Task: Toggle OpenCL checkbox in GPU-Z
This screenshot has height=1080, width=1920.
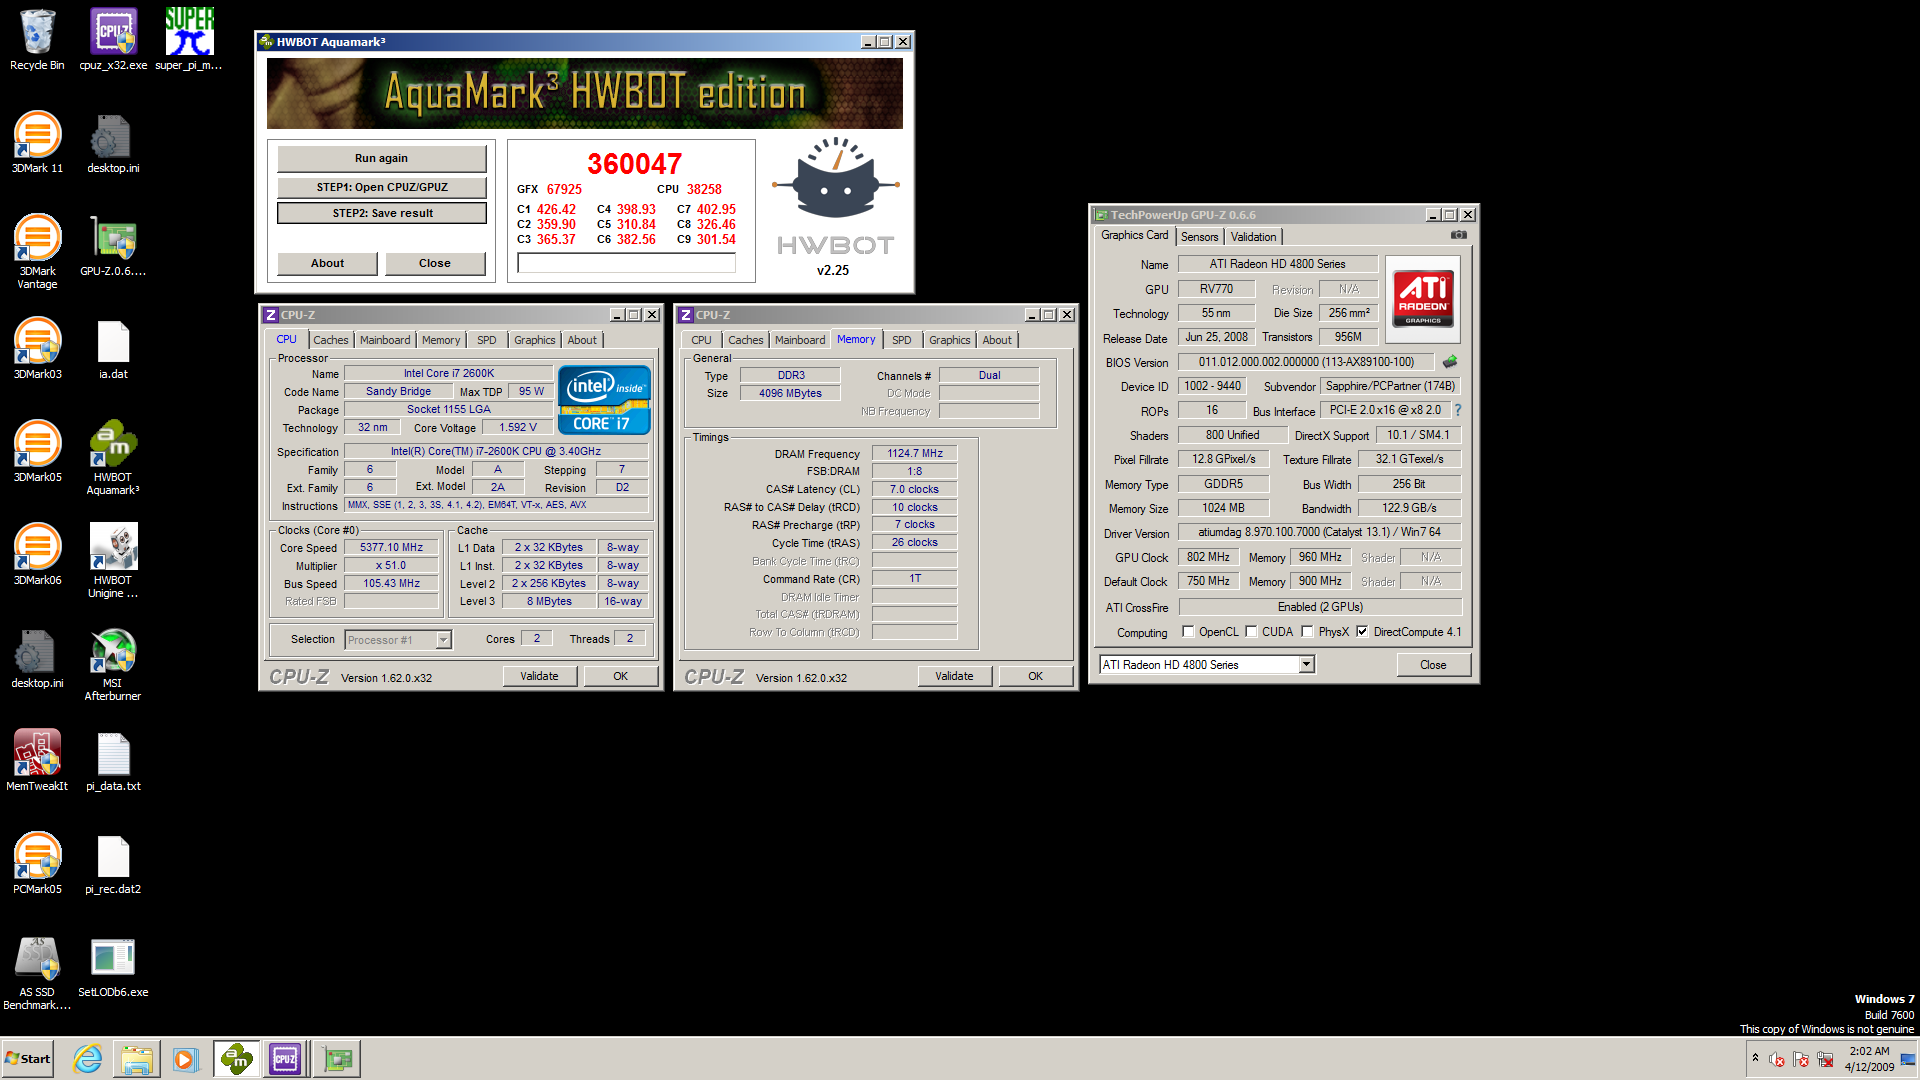Action: (1188, 632)
